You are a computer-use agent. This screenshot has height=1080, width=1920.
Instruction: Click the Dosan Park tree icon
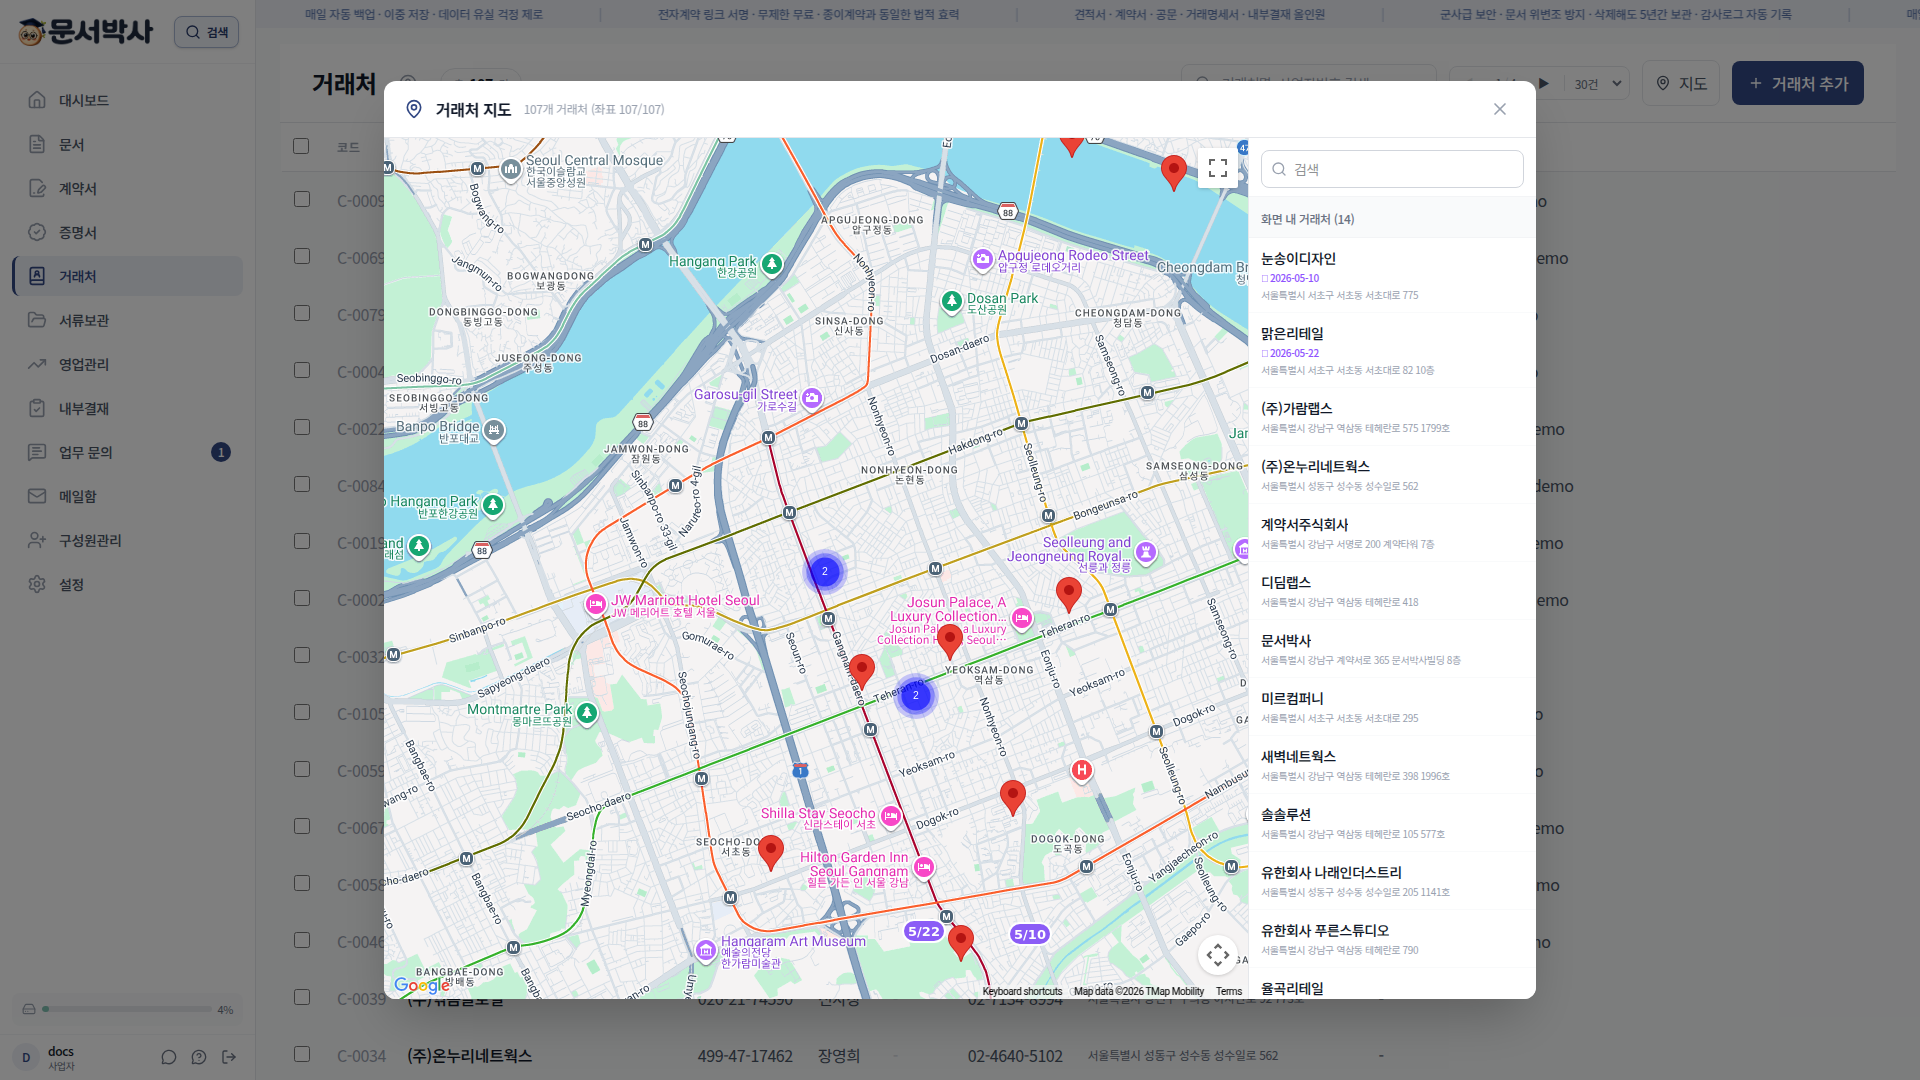952,301
